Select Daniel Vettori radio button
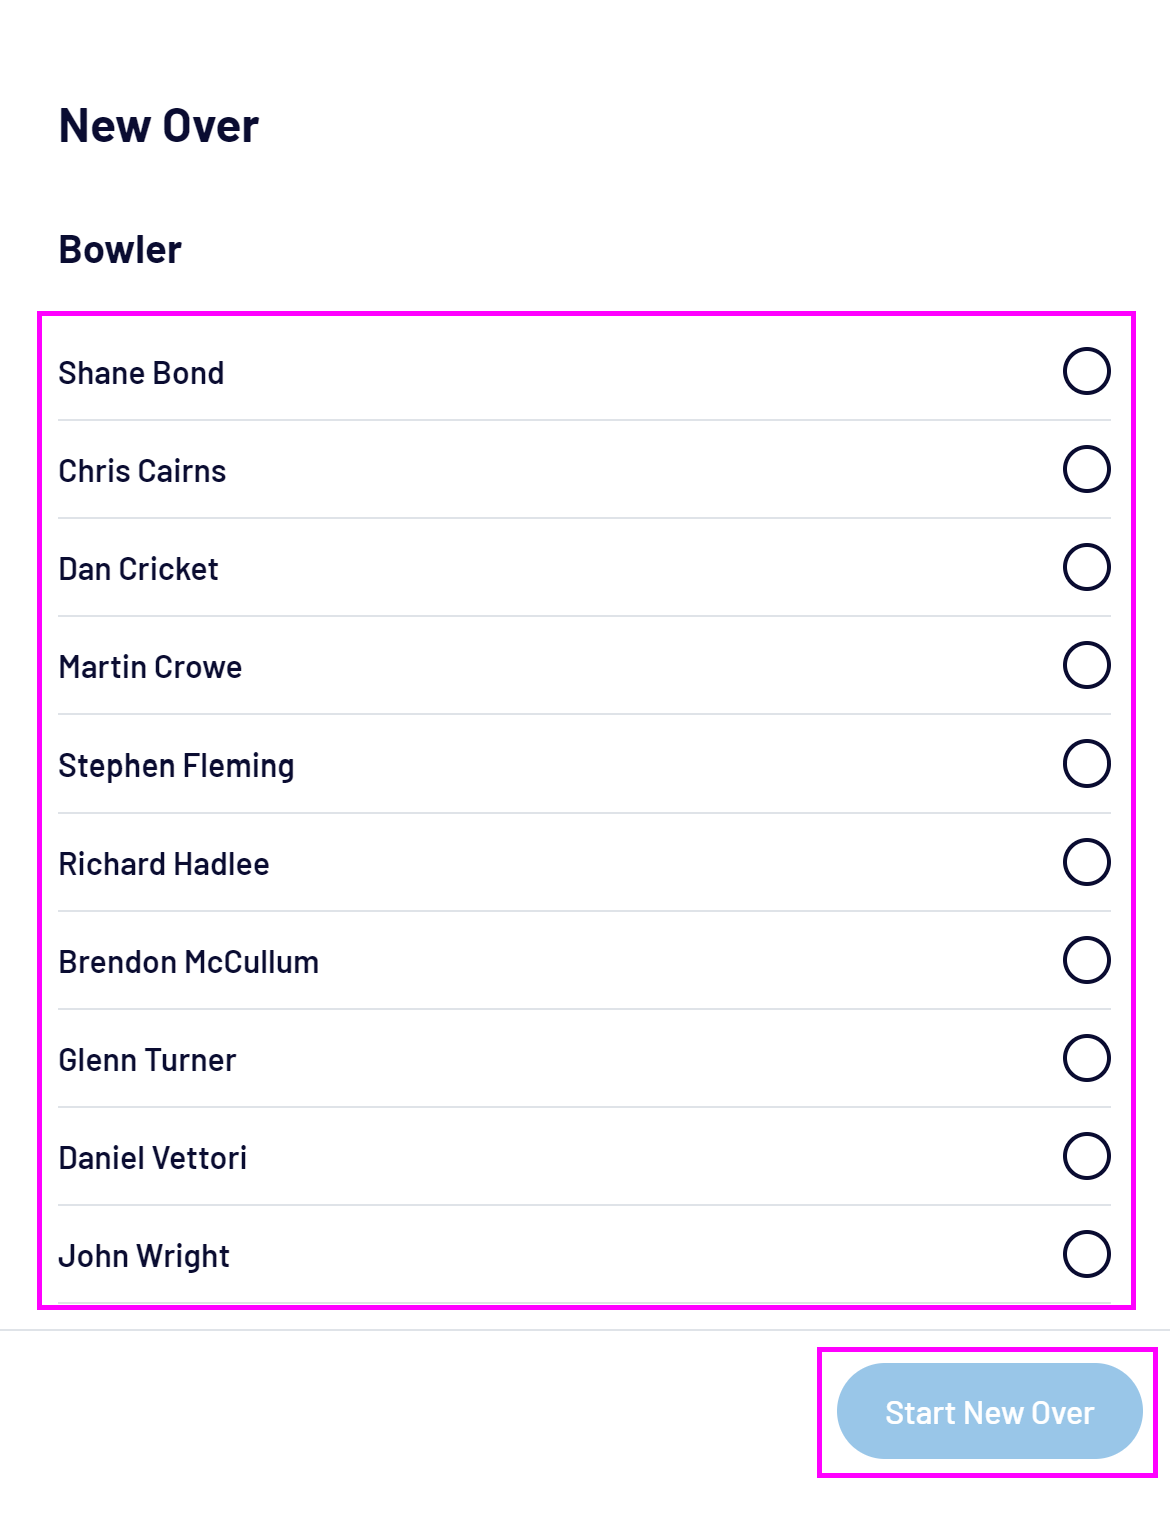 coord(1086,1156)
